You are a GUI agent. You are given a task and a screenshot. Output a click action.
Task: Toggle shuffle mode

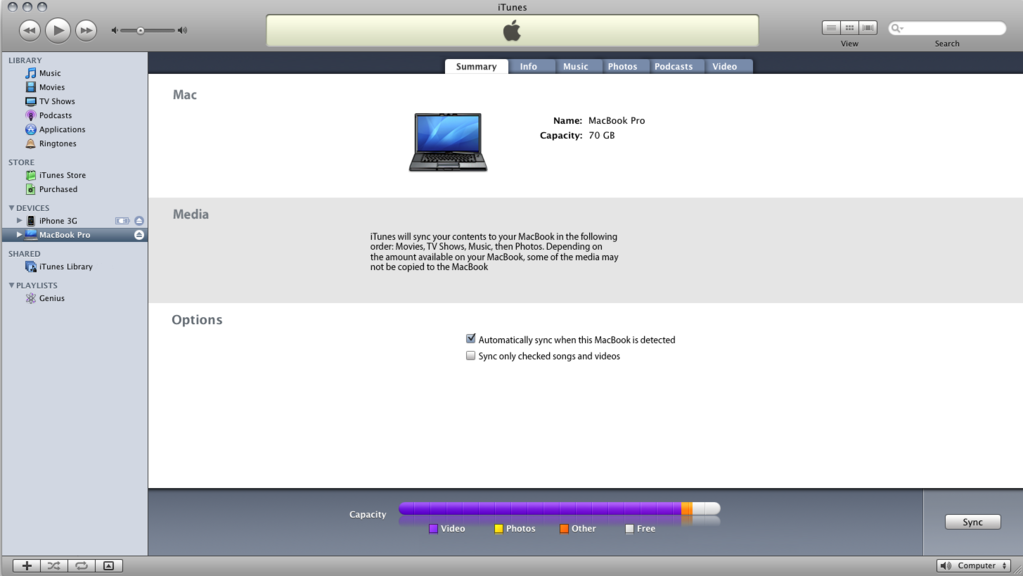pos(54,566)
